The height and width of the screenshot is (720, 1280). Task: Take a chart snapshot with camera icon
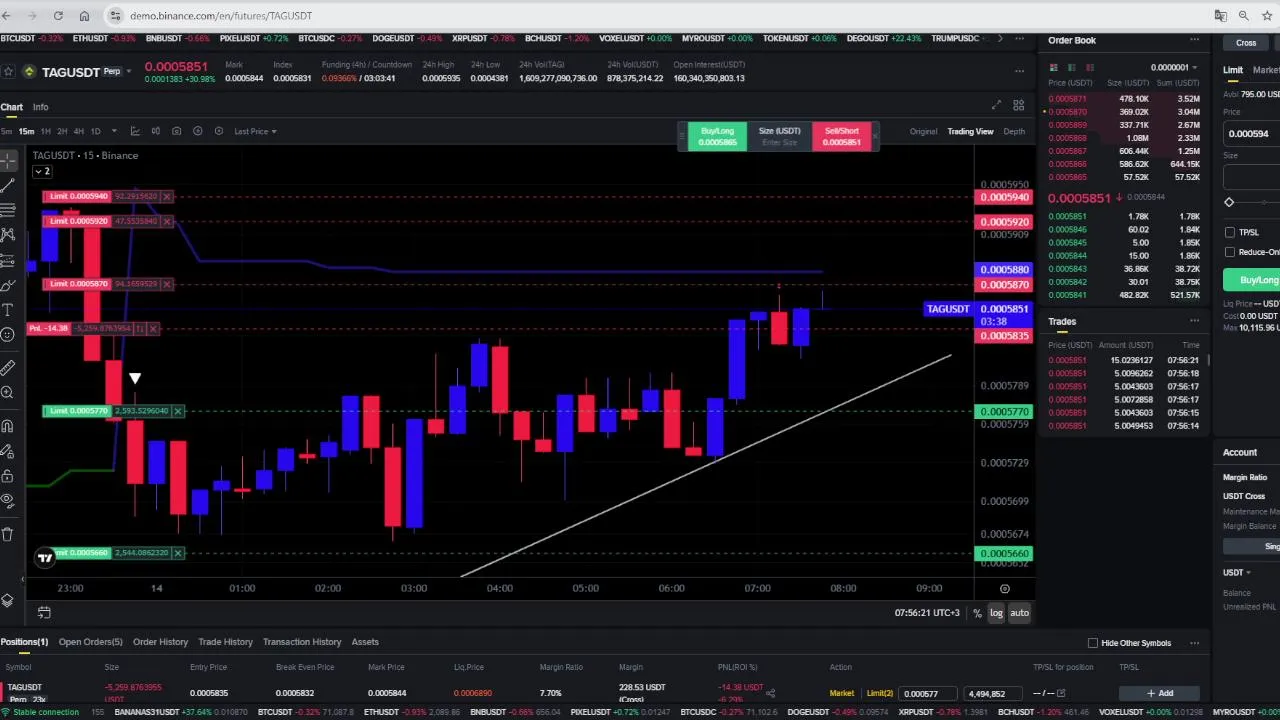[x=177, y=131]
